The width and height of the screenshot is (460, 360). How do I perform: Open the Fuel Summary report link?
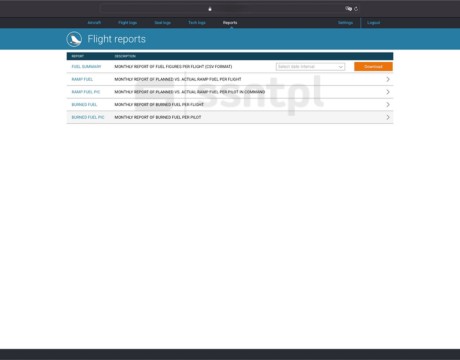[x=86, y=67]
